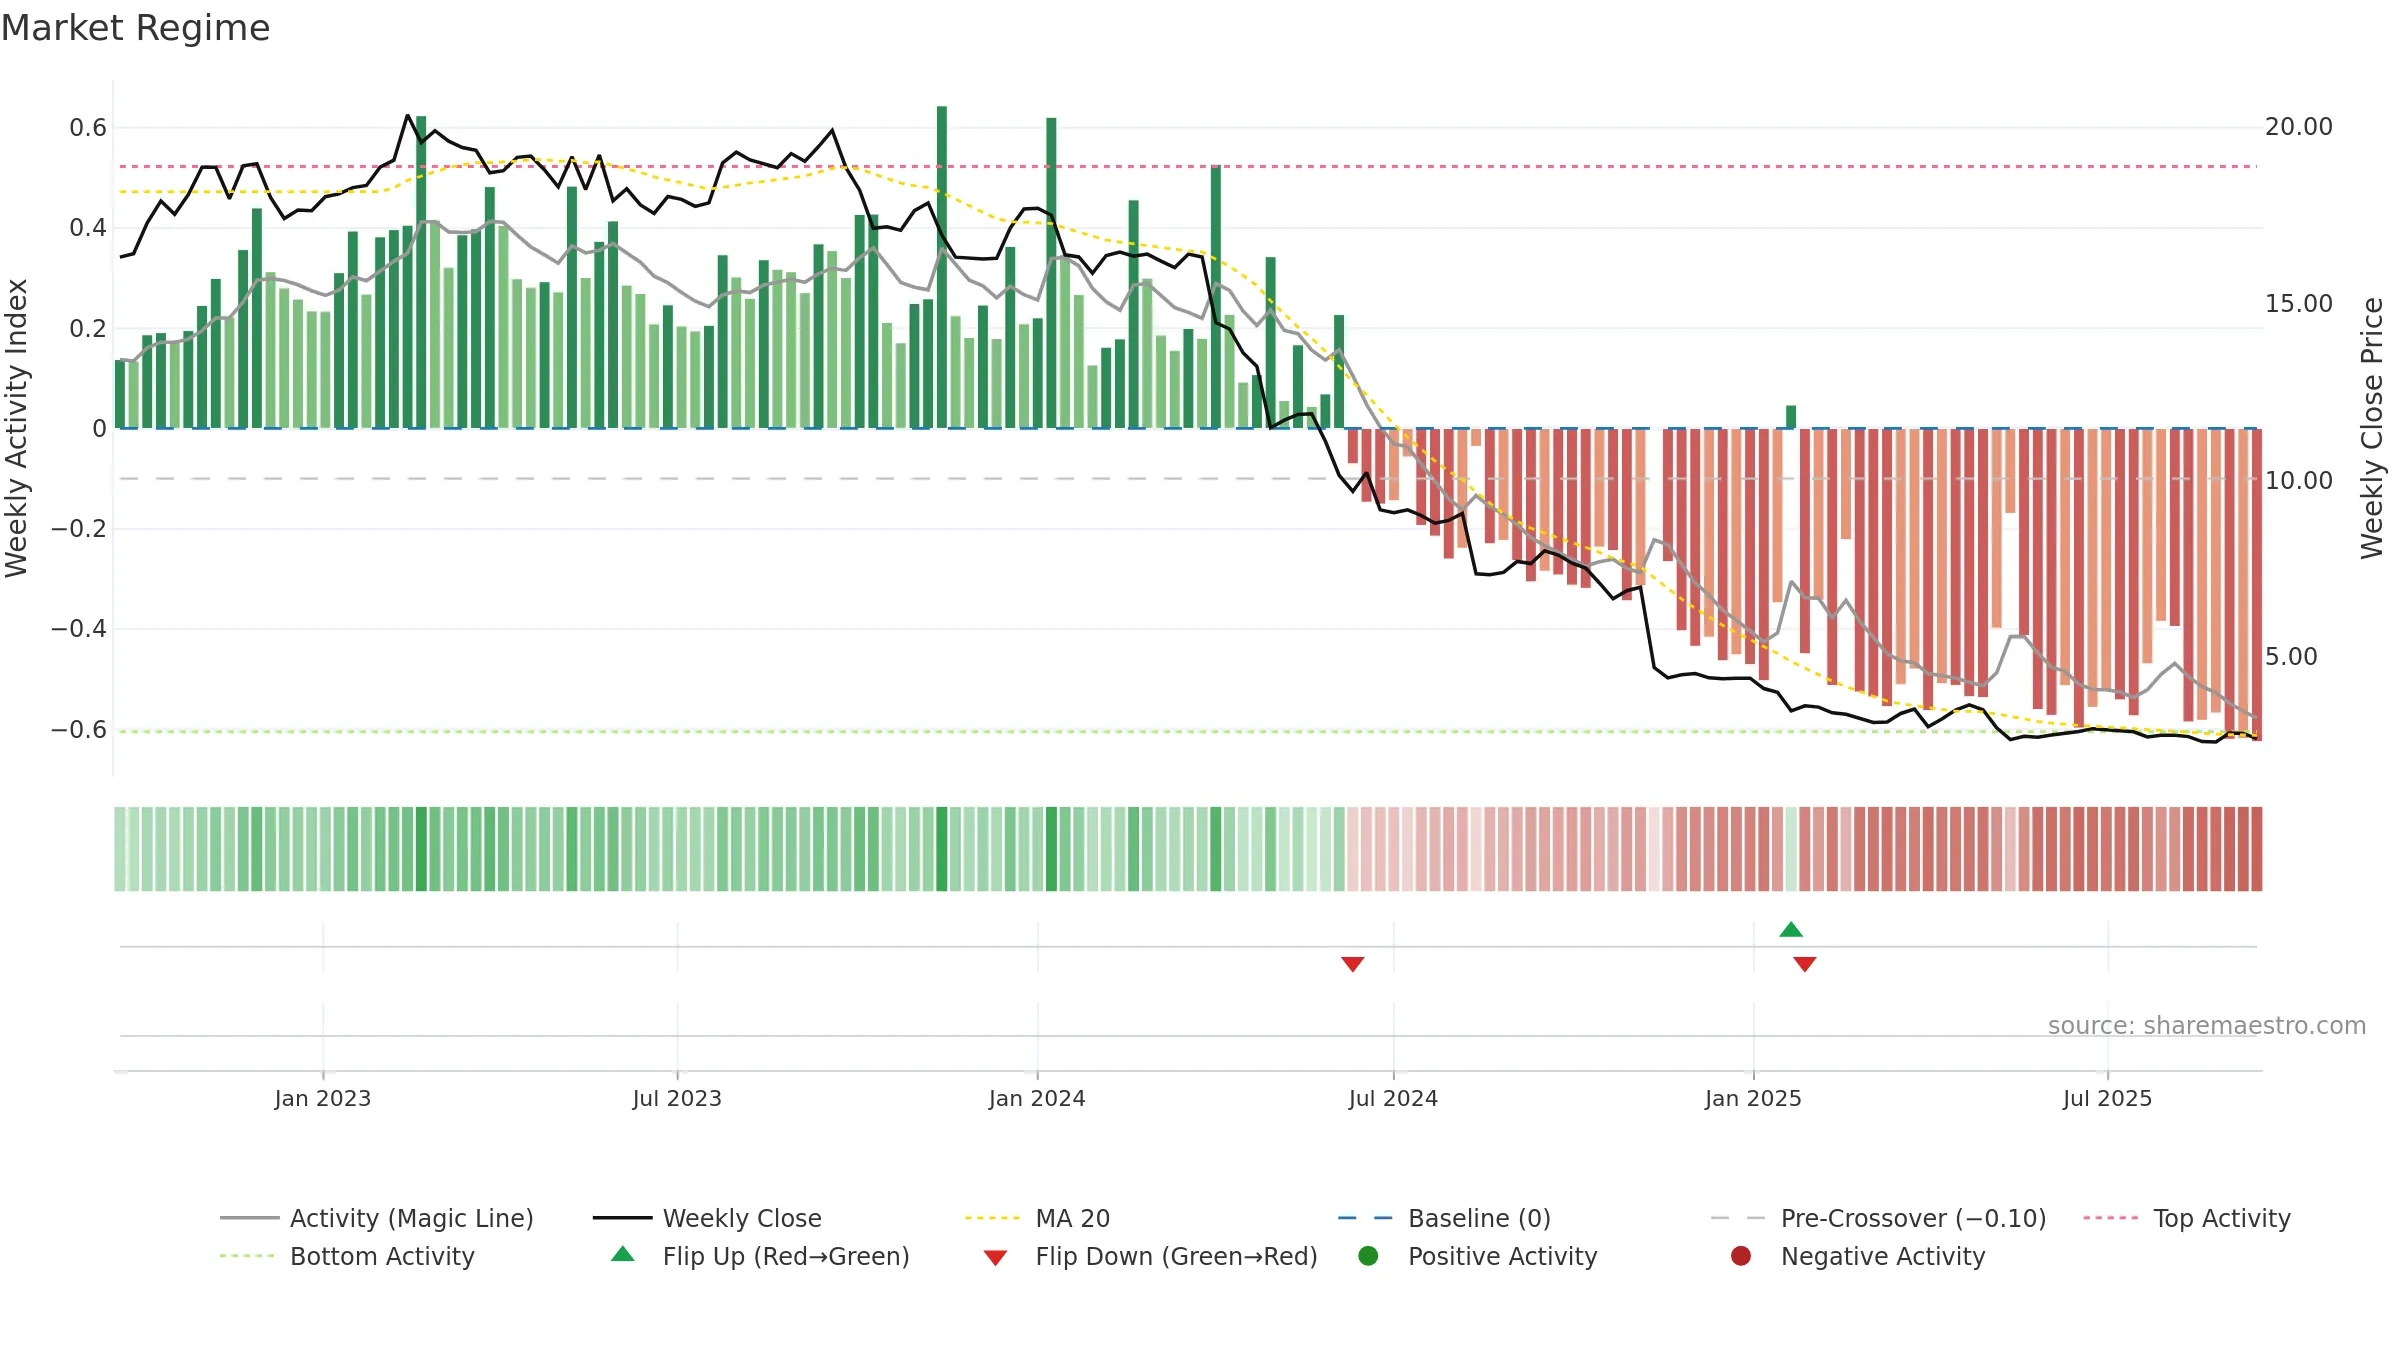The image size is (2400, 1350).
Task: Click the 0.4 activity axis label
Action: click(88, 228)
